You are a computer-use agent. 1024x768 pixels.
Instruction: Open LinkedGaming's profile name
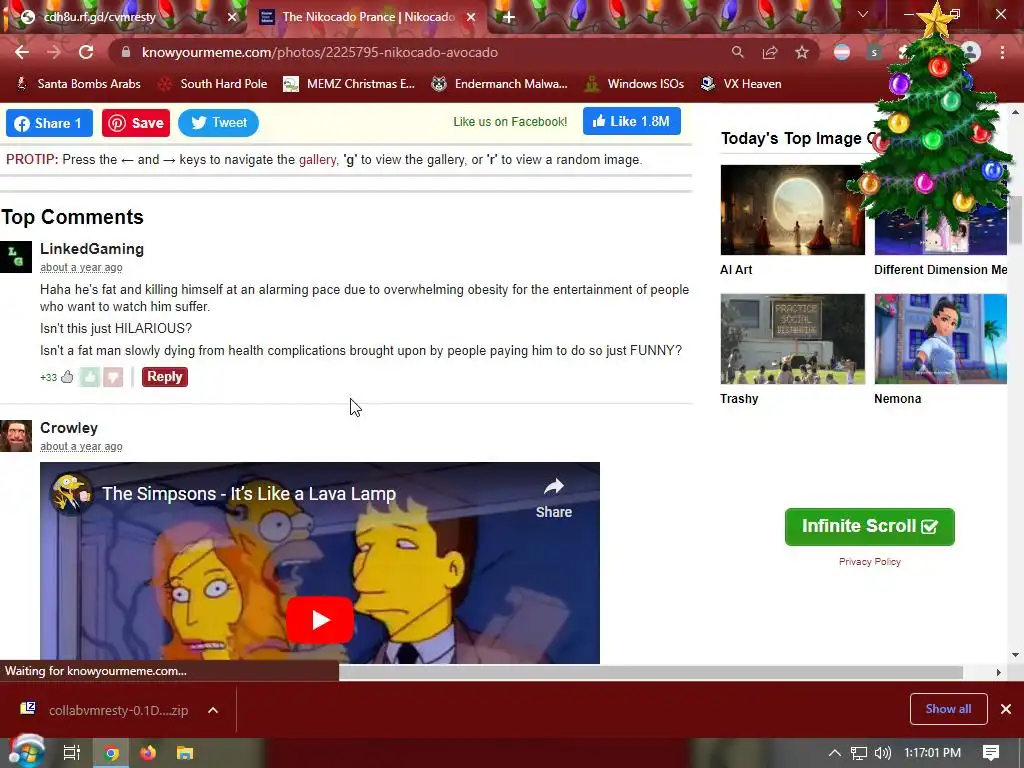coord(92,249)
